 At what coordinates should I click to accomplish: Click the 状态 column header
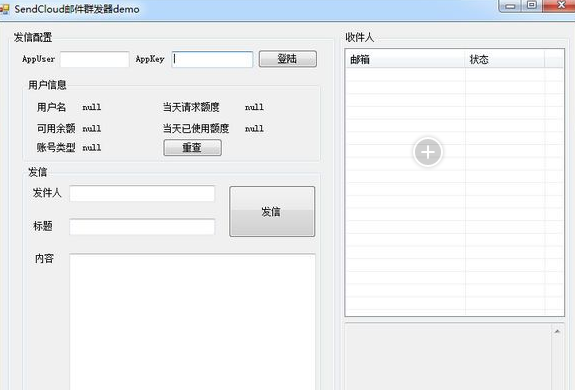pyautogui.click(x=505, y=59)
